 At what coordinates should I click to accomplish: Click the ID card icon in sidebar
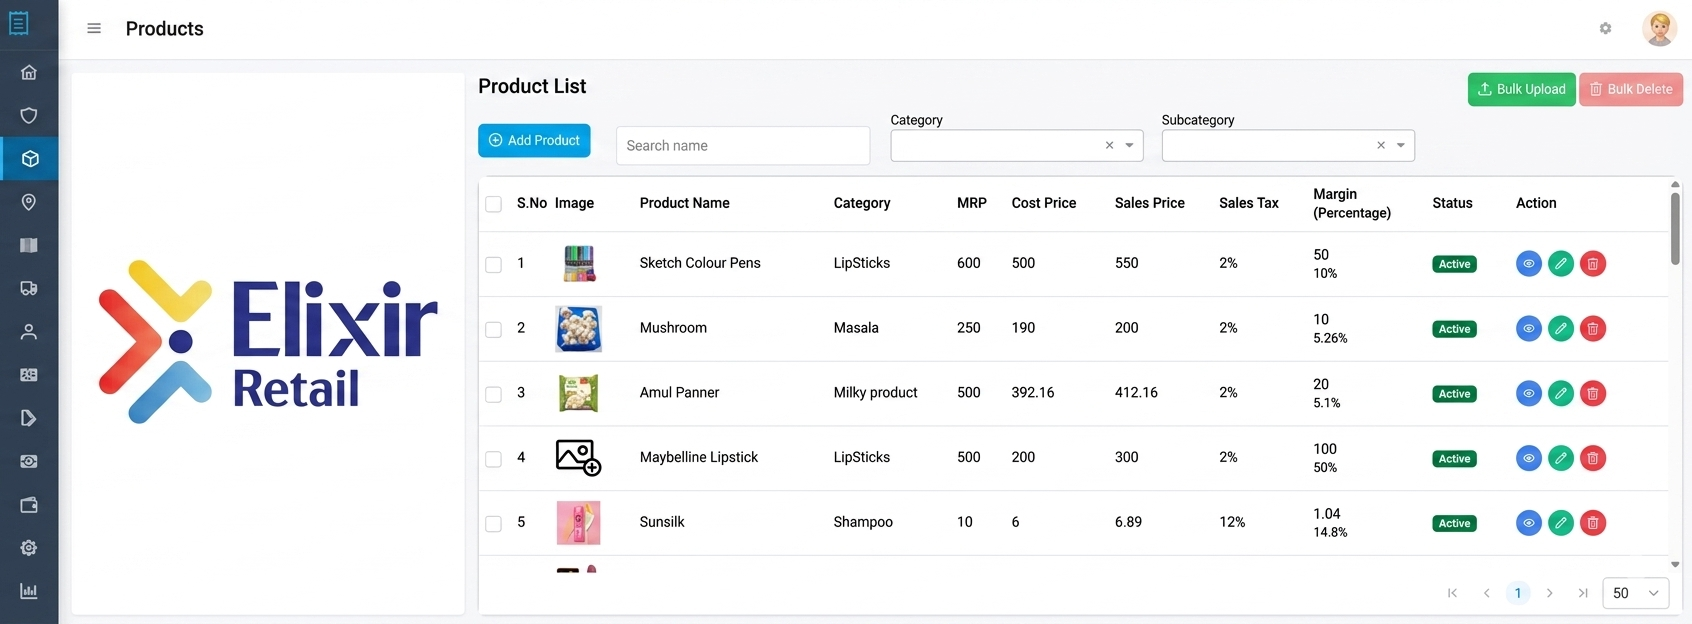click(29, 375)
